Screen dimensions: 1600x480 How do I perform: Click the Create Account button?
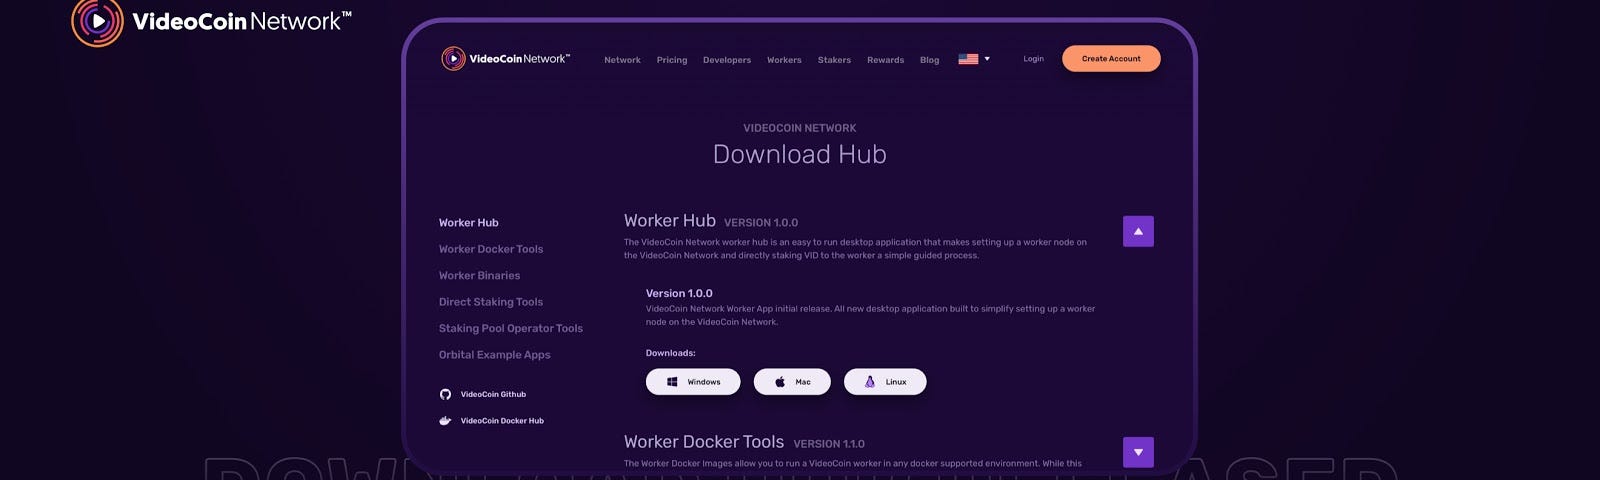[1111, 59]
